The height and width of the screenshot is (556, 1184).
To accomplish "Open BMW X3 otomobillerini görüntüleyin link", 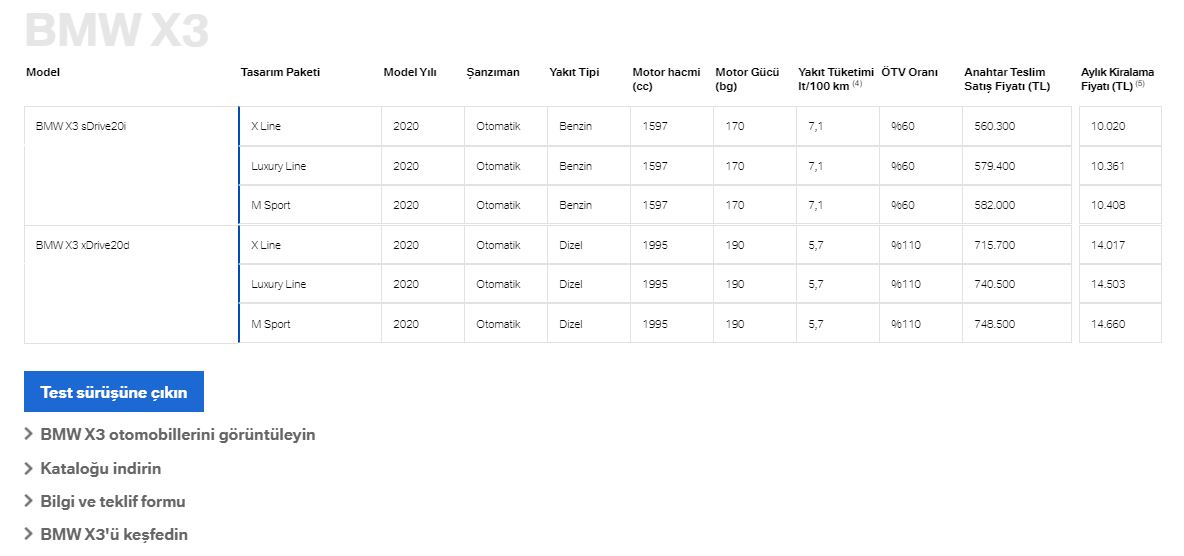I will [177, 434].
